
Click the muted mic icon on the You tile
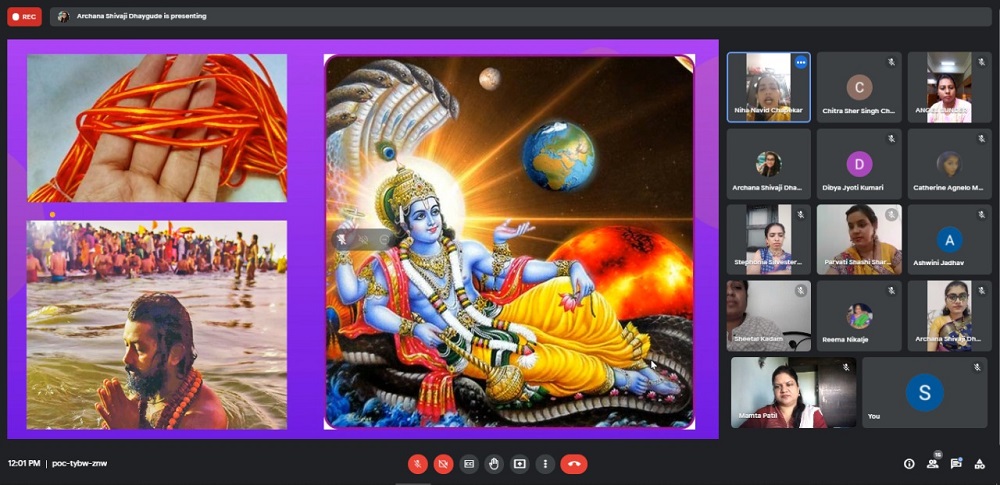pos(976,367)
